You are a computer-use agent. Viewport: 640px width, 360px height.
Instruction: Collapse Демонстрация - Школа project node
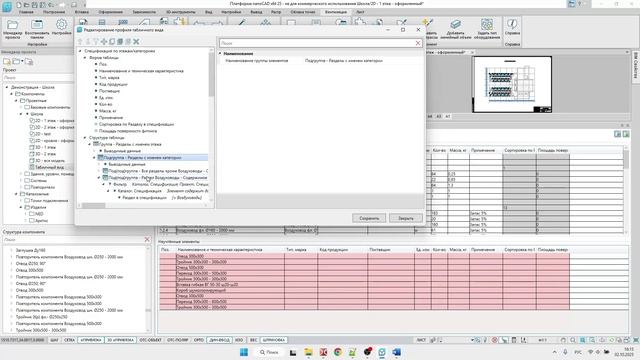[x=7, y=87]
